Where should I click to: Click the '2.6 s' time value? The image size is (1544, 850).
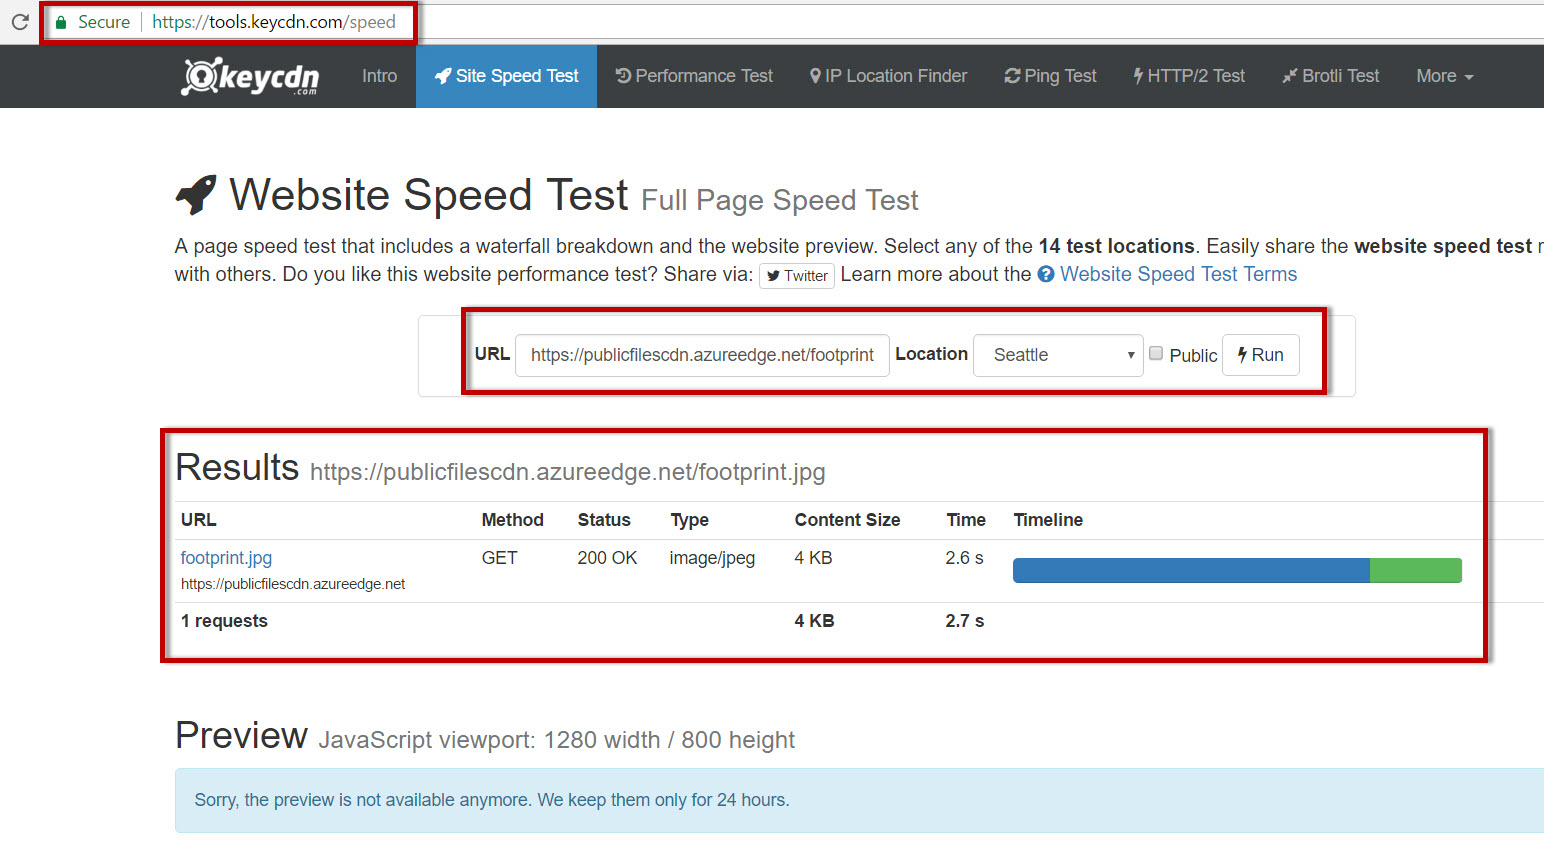coord(964,558)
